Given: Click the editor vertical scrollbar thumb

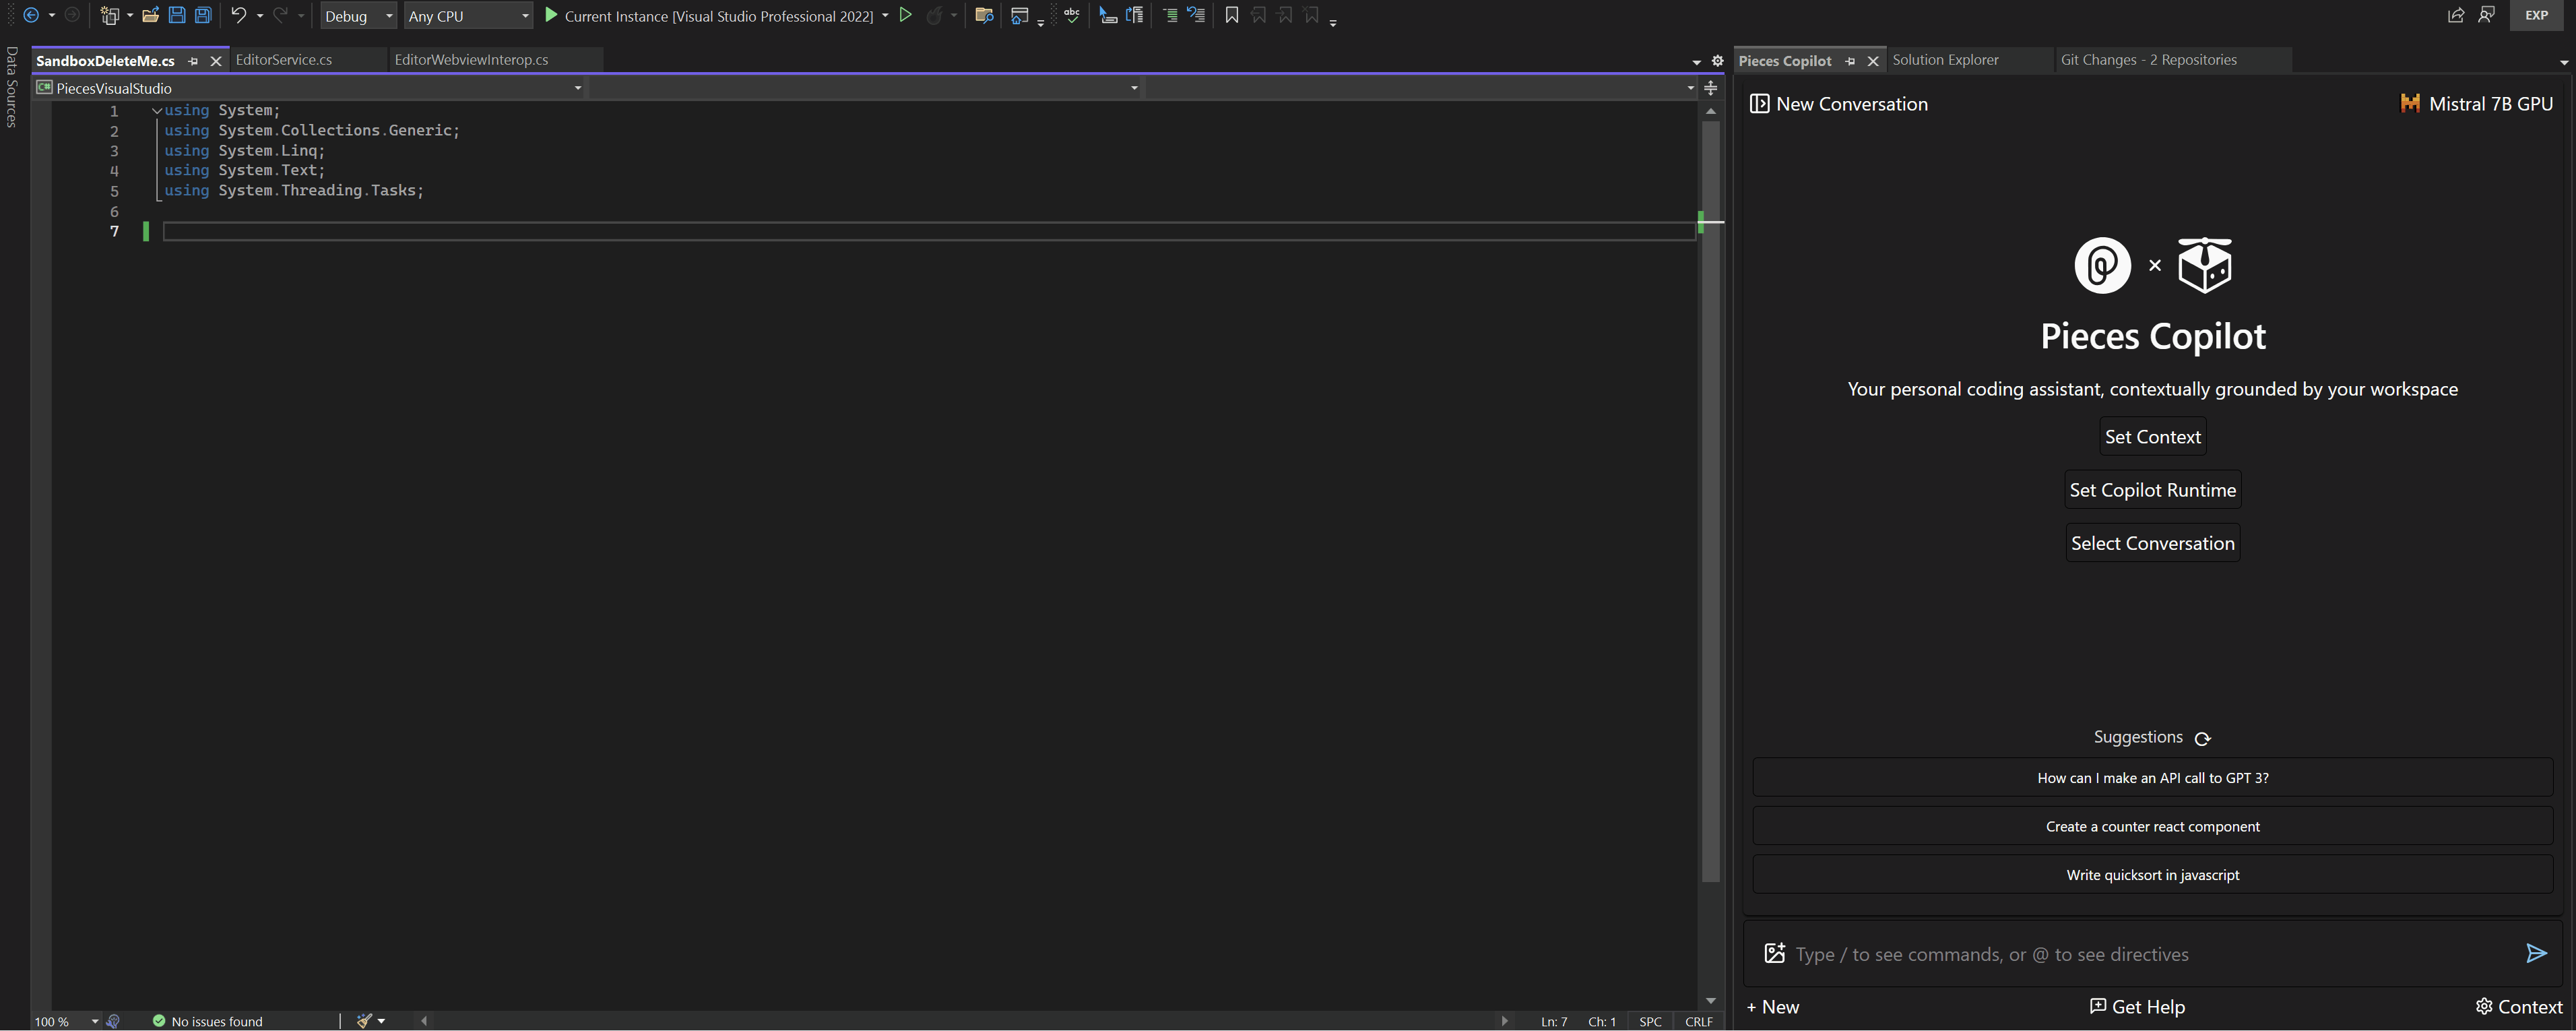Looking at the screenshot, I should click(x=1711, y=501).
